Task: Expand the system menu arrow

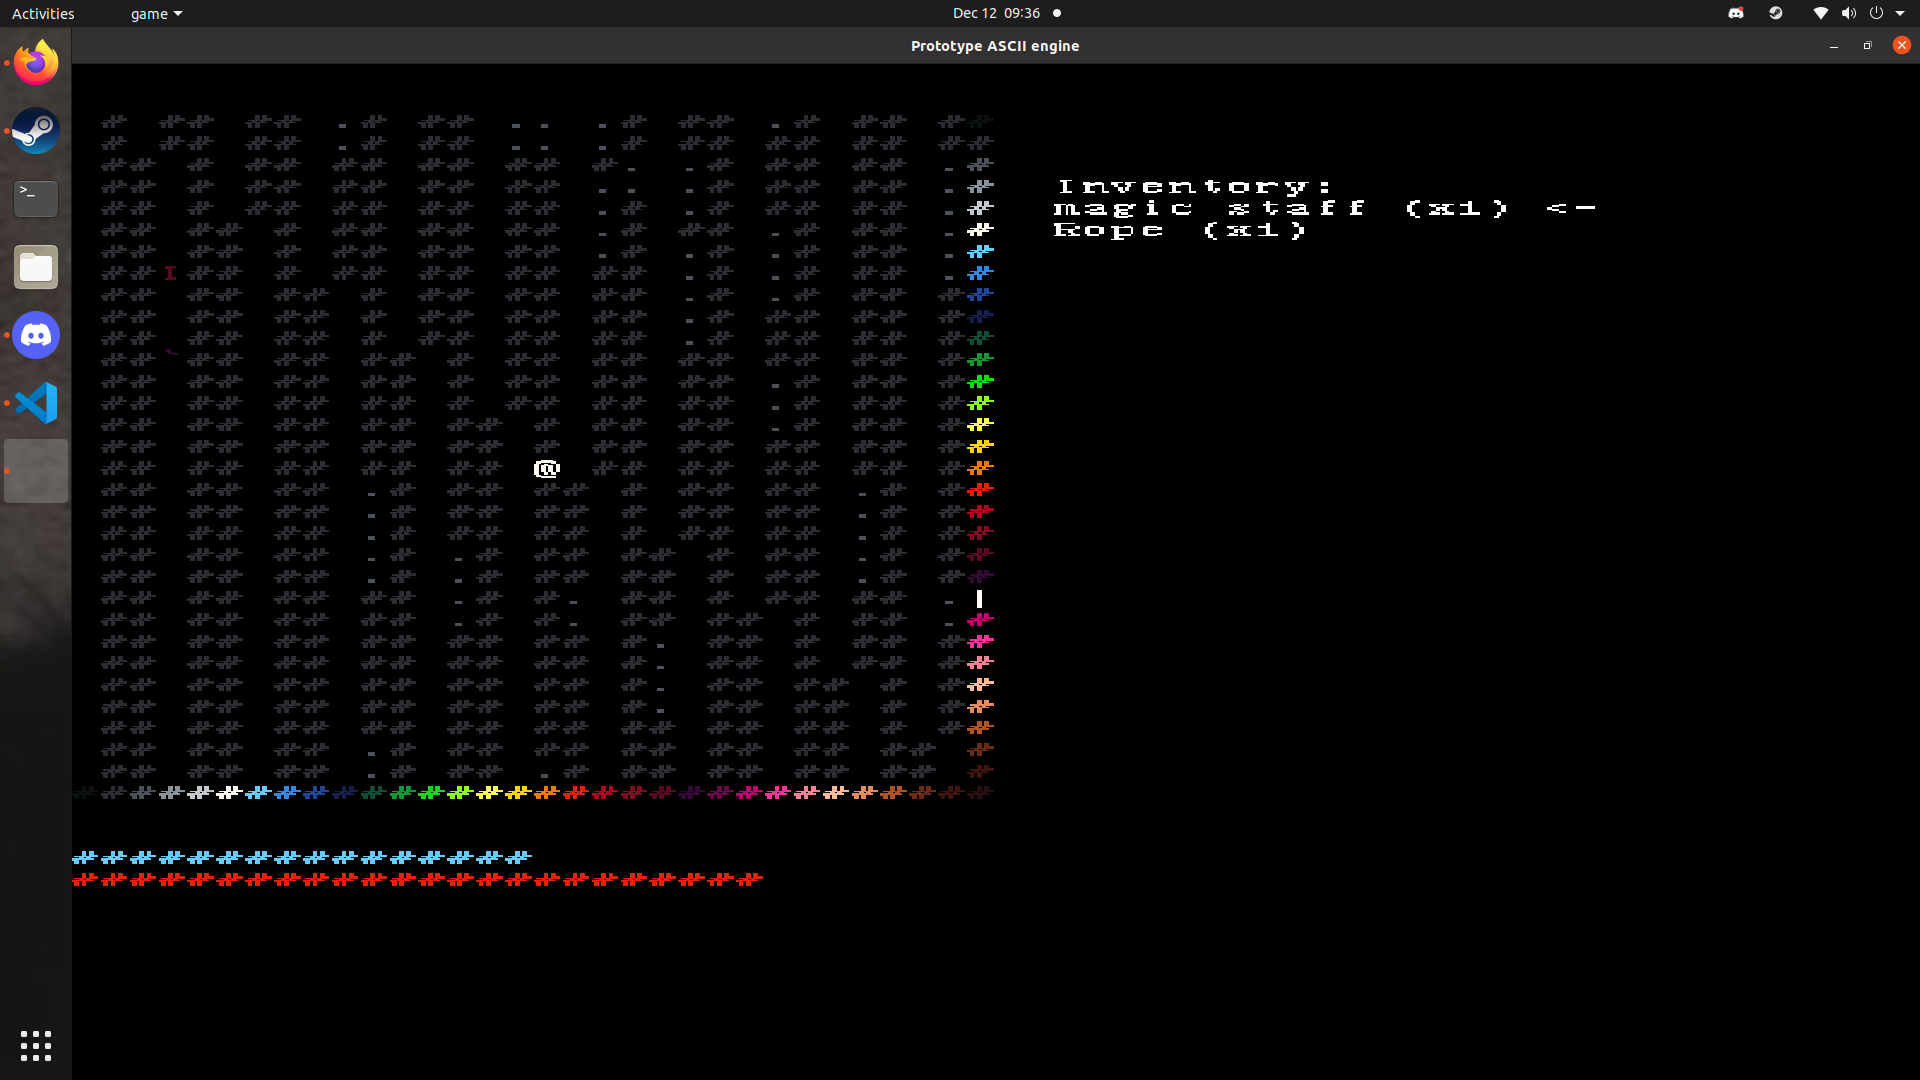Action: (x=1900, y=14)
